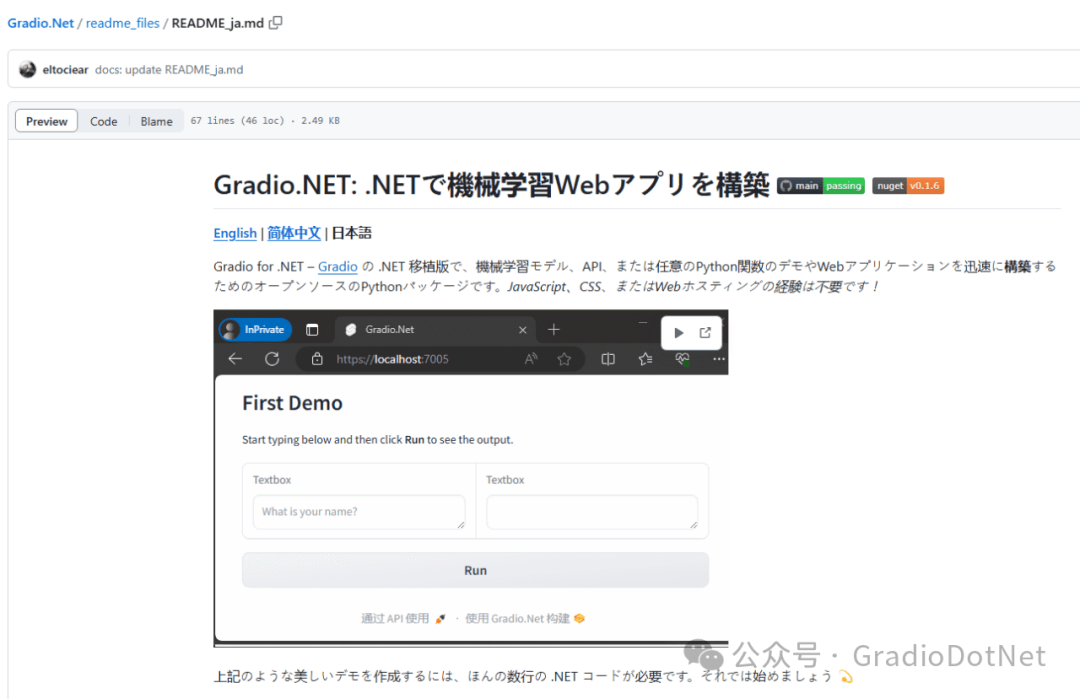Screen dimensions: 1080x699
Task: Click the browser ellipsis menu in the demo screenshot
Action: coord(719,359)
